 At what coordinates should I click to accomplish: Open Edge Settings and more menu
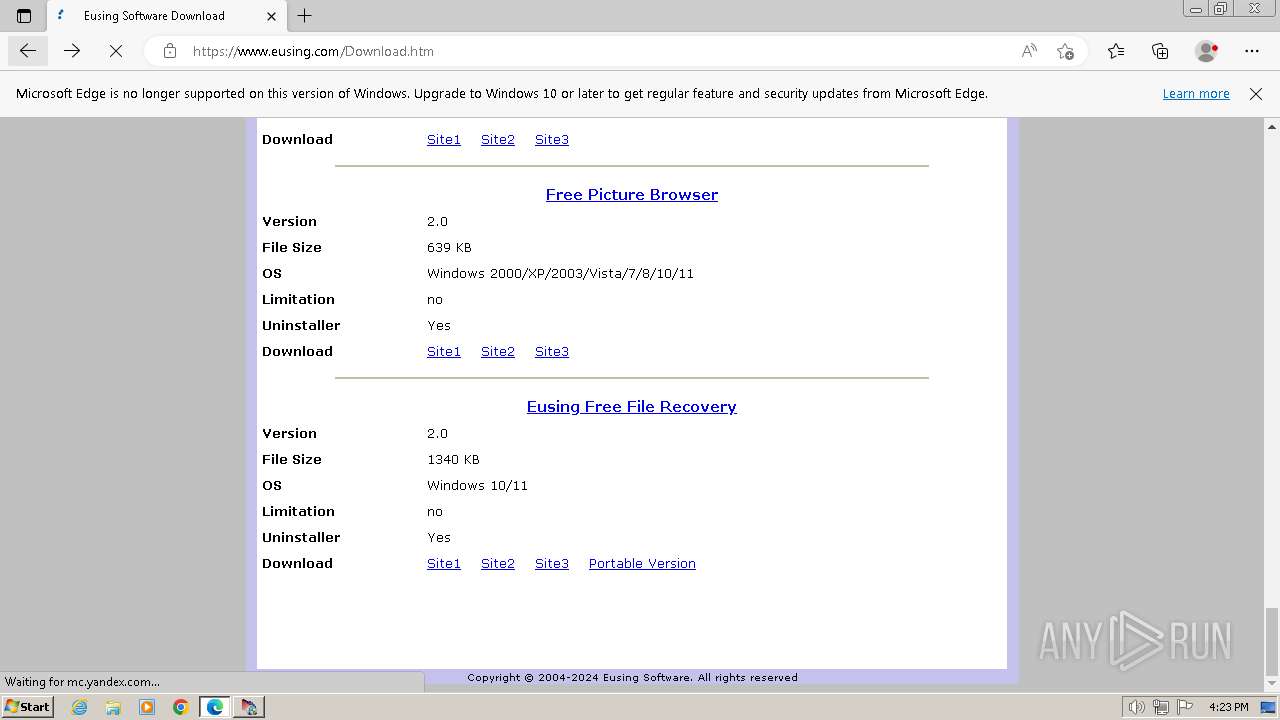(1252, 51)
